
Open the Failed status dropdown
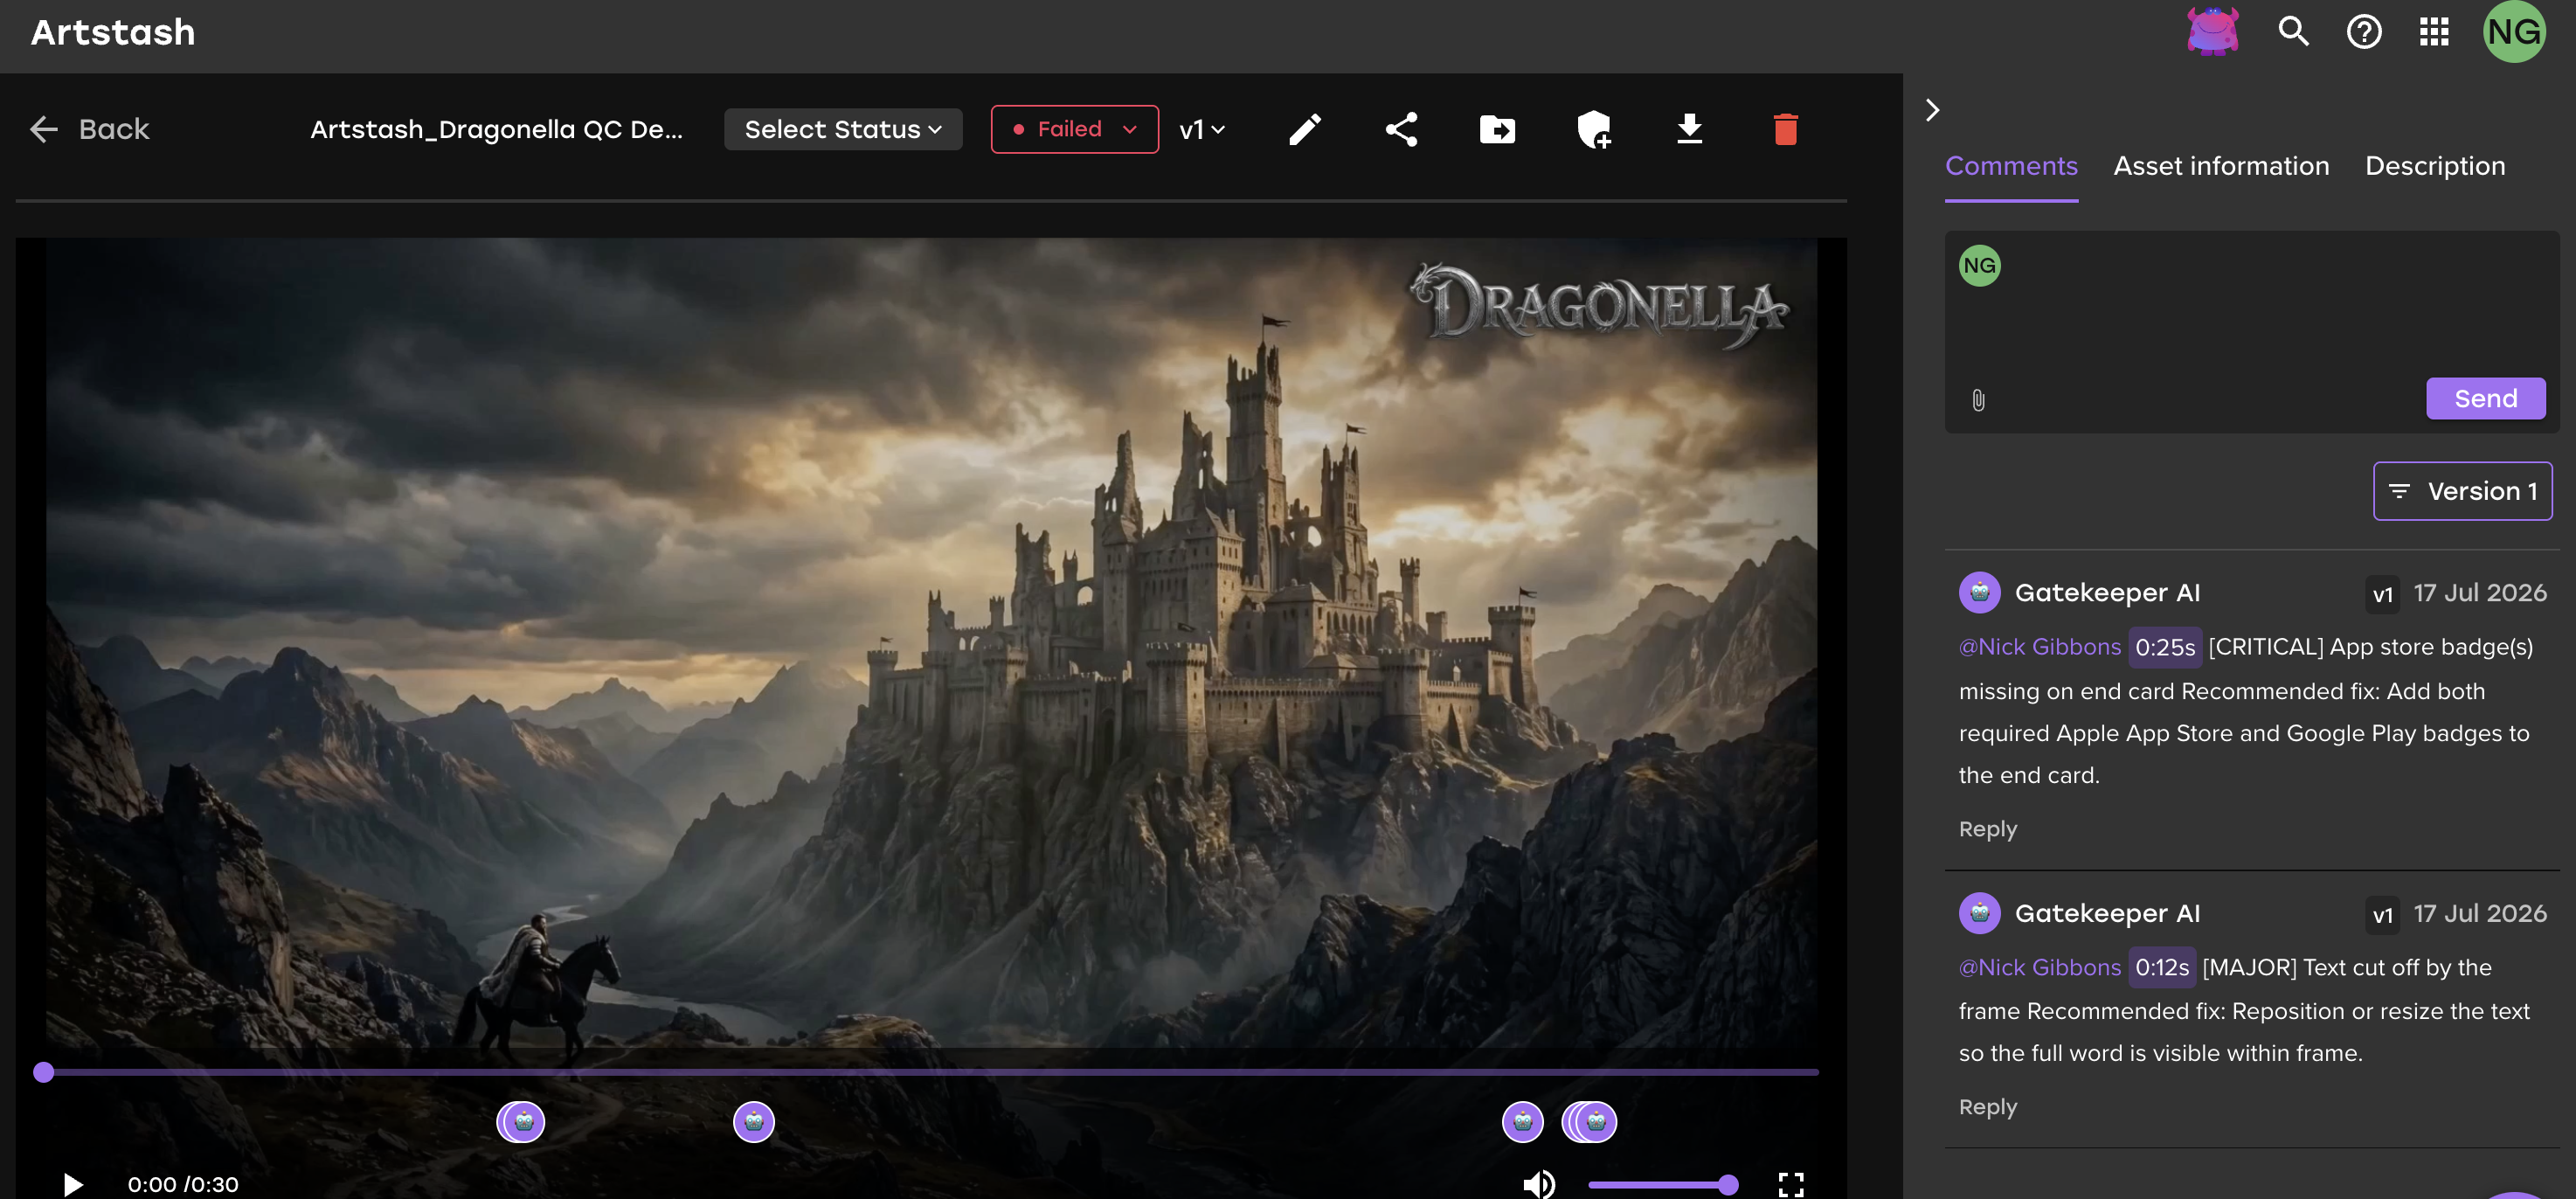click(1075, 129)
